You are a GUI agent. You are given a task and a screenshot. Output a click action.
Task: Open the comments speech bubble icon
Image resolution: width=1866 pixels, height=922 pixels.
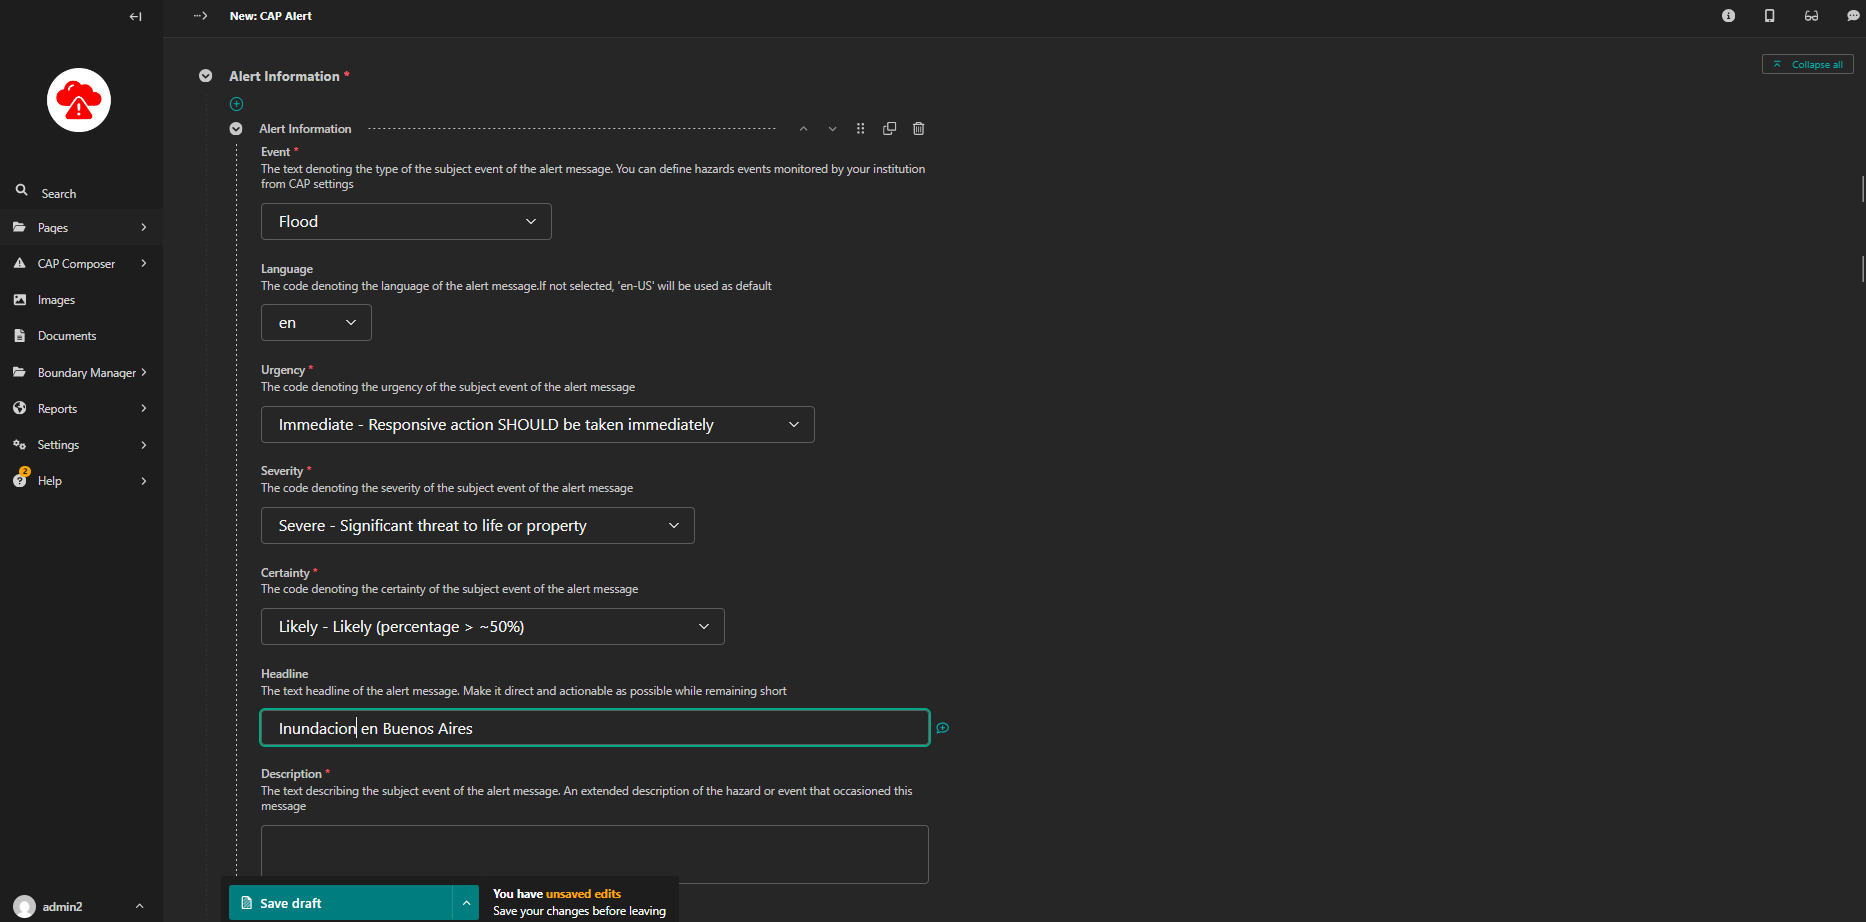[x=1853, y=16]
